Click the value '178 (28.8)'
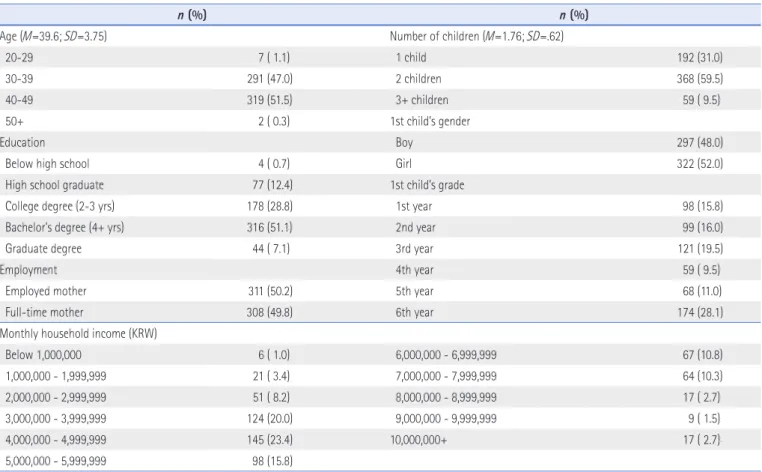This screenshot has width=762, height=472. coord(270,207)
